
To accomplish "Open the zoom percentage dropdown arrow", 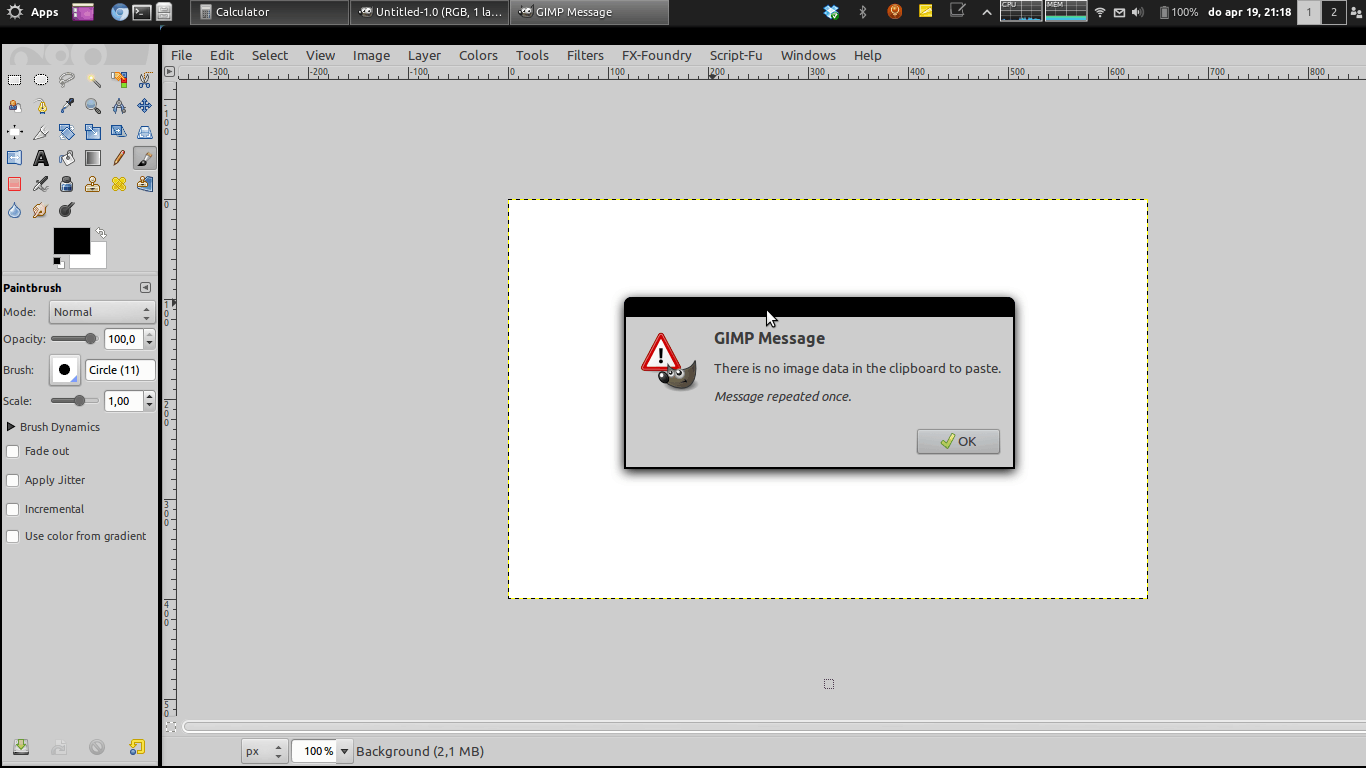I will [345, 751].
